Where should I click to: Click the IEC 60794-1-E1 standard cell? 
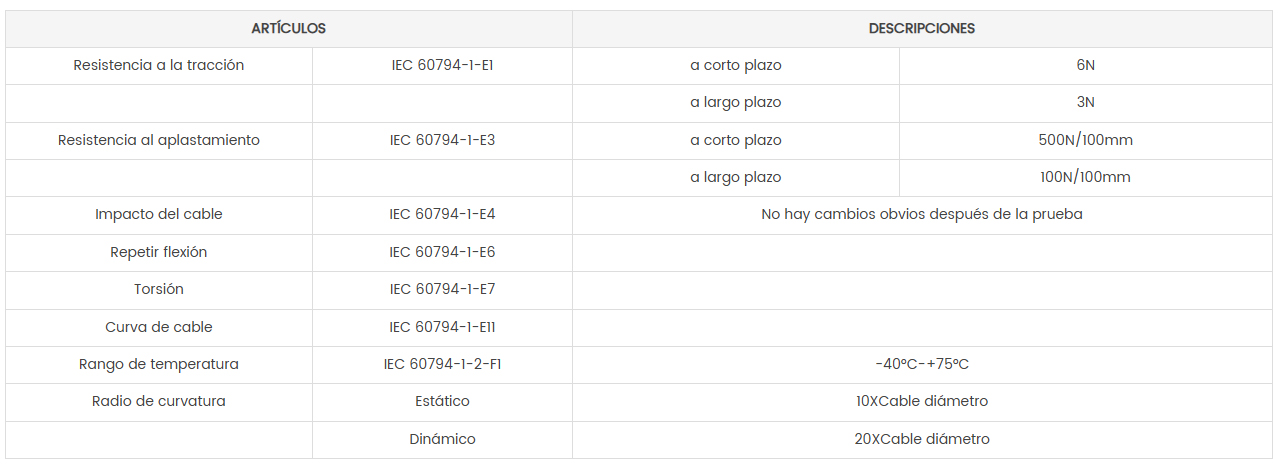coord(442,65)
